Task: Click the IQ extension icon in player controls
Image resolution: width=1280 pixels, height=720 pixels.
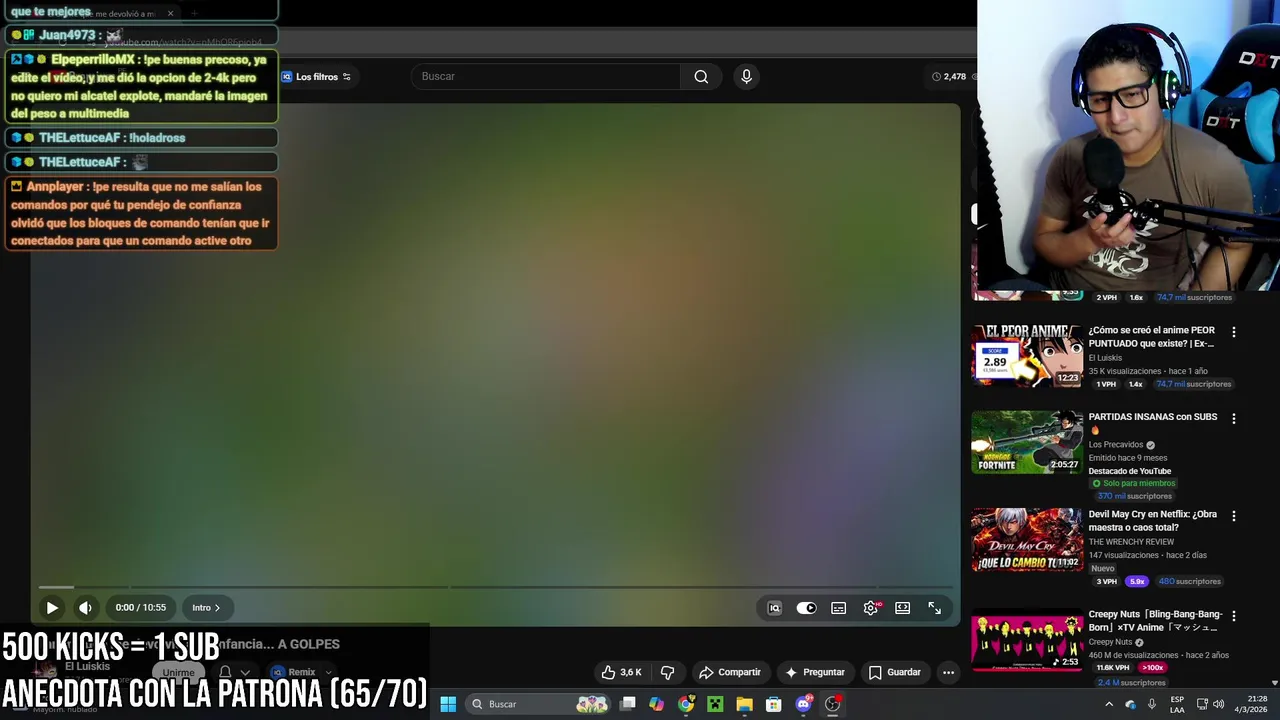Action: (x=774, y=608)
